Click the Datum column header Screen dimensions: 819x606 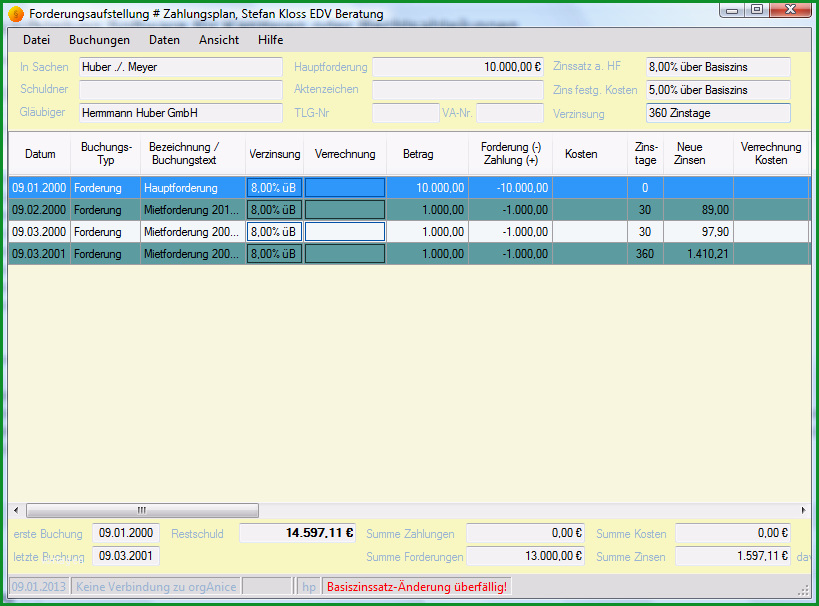pos(40,154)
